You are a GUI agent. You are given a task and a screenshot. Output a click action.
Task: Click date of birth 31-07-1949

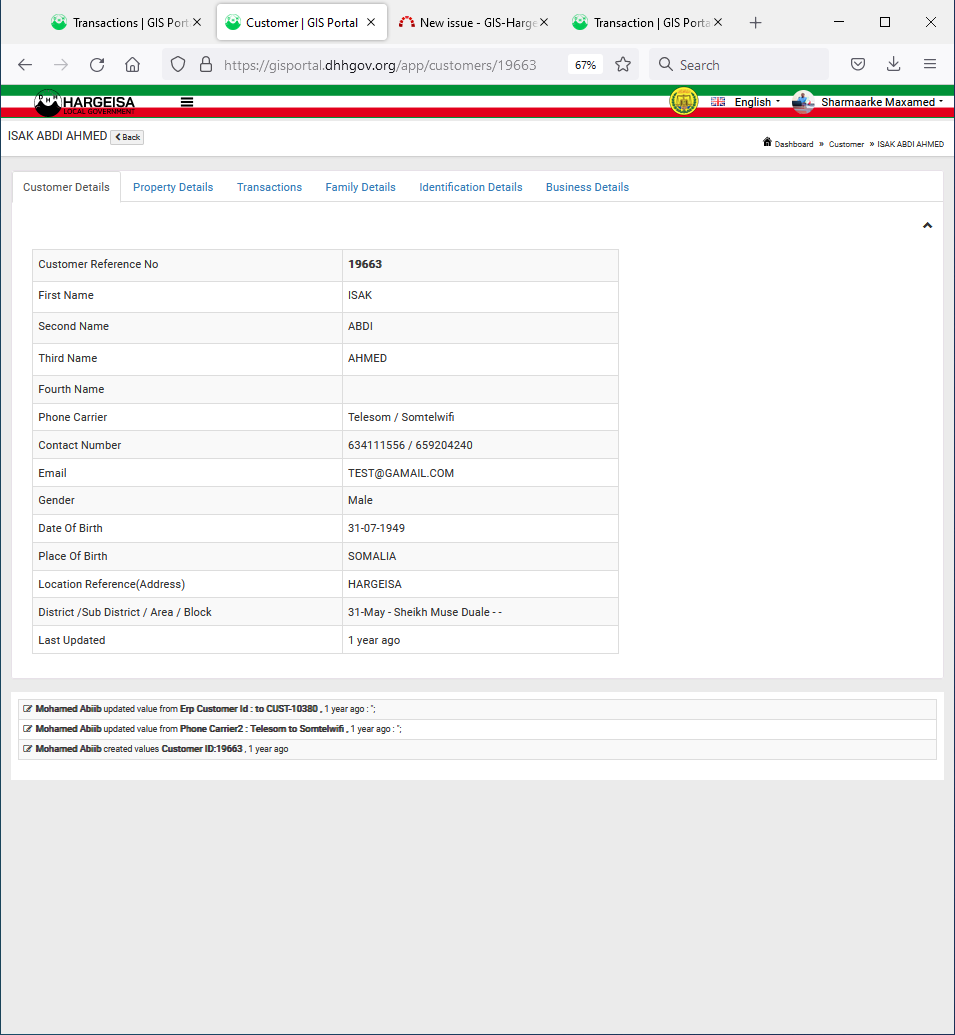pos(376,528)
